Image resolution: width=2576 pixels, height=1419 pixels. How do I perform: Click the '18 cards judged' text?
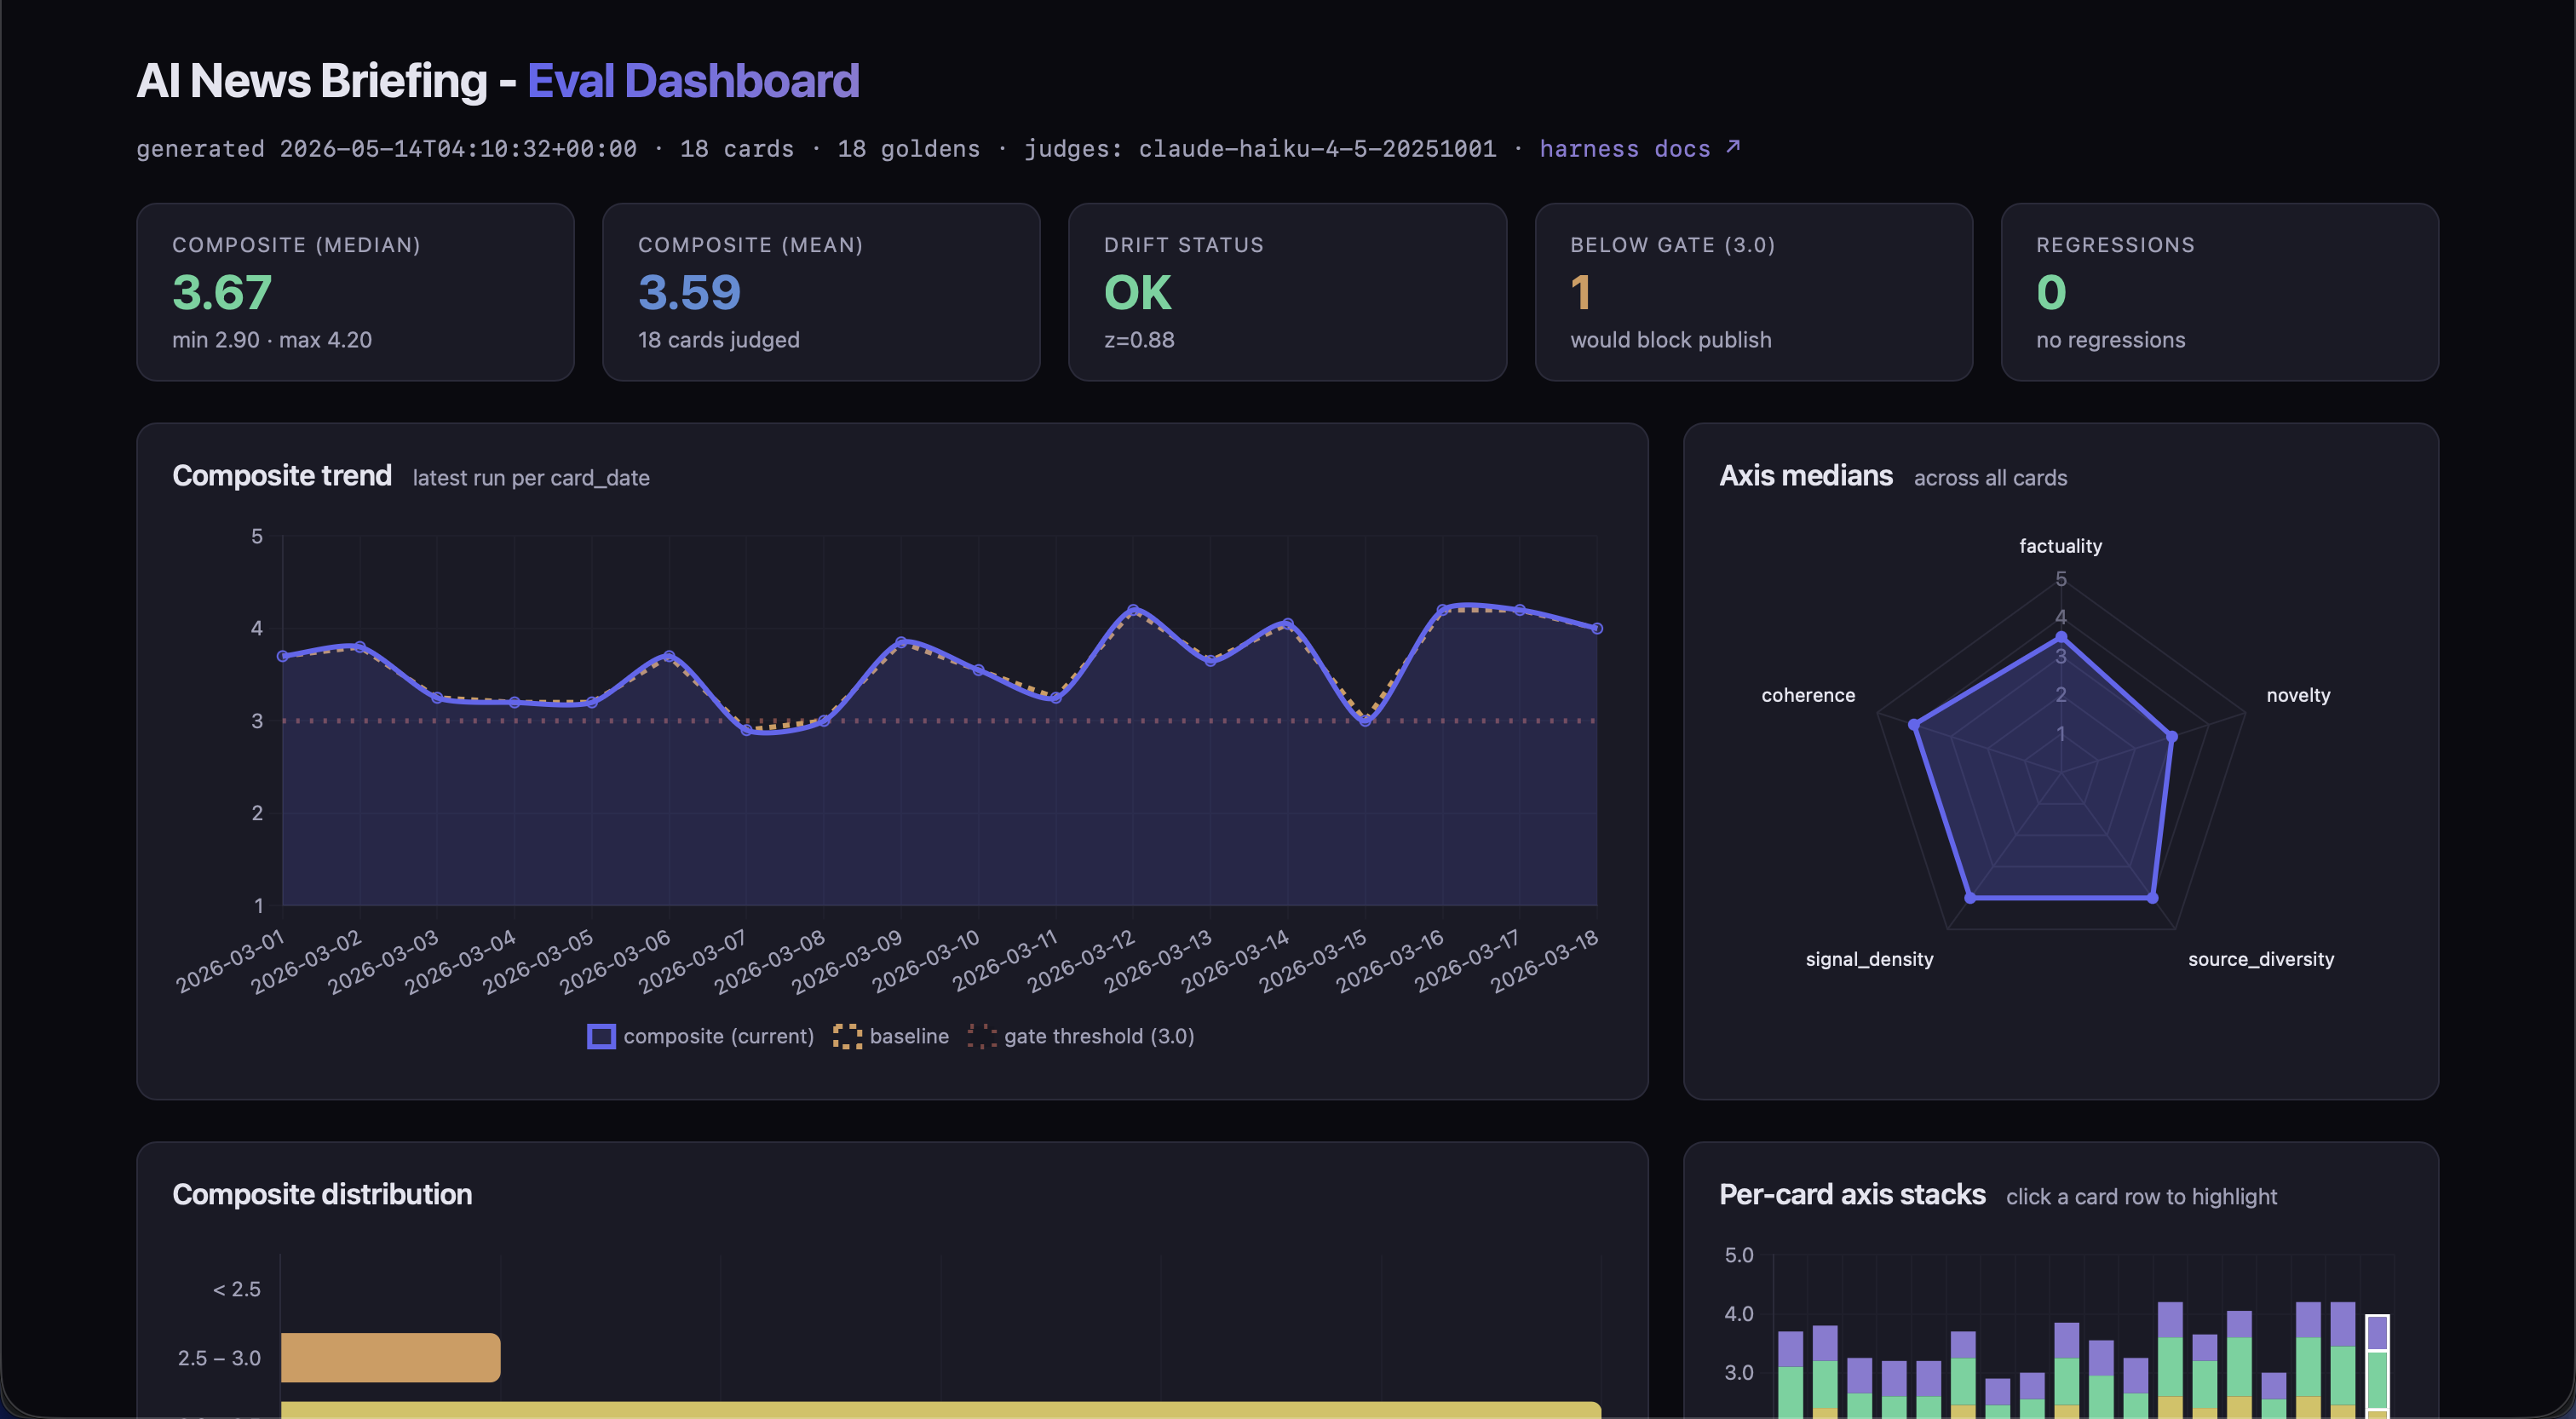click(x=718, y=340)
